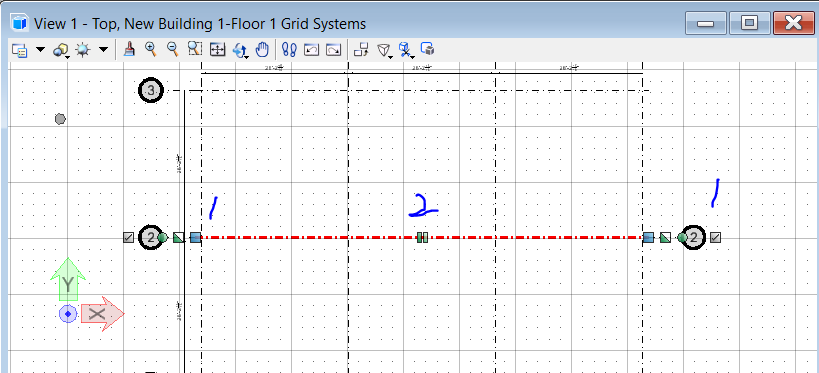Click the Update View paintbrush icon
819x373 pixels.
130,50
